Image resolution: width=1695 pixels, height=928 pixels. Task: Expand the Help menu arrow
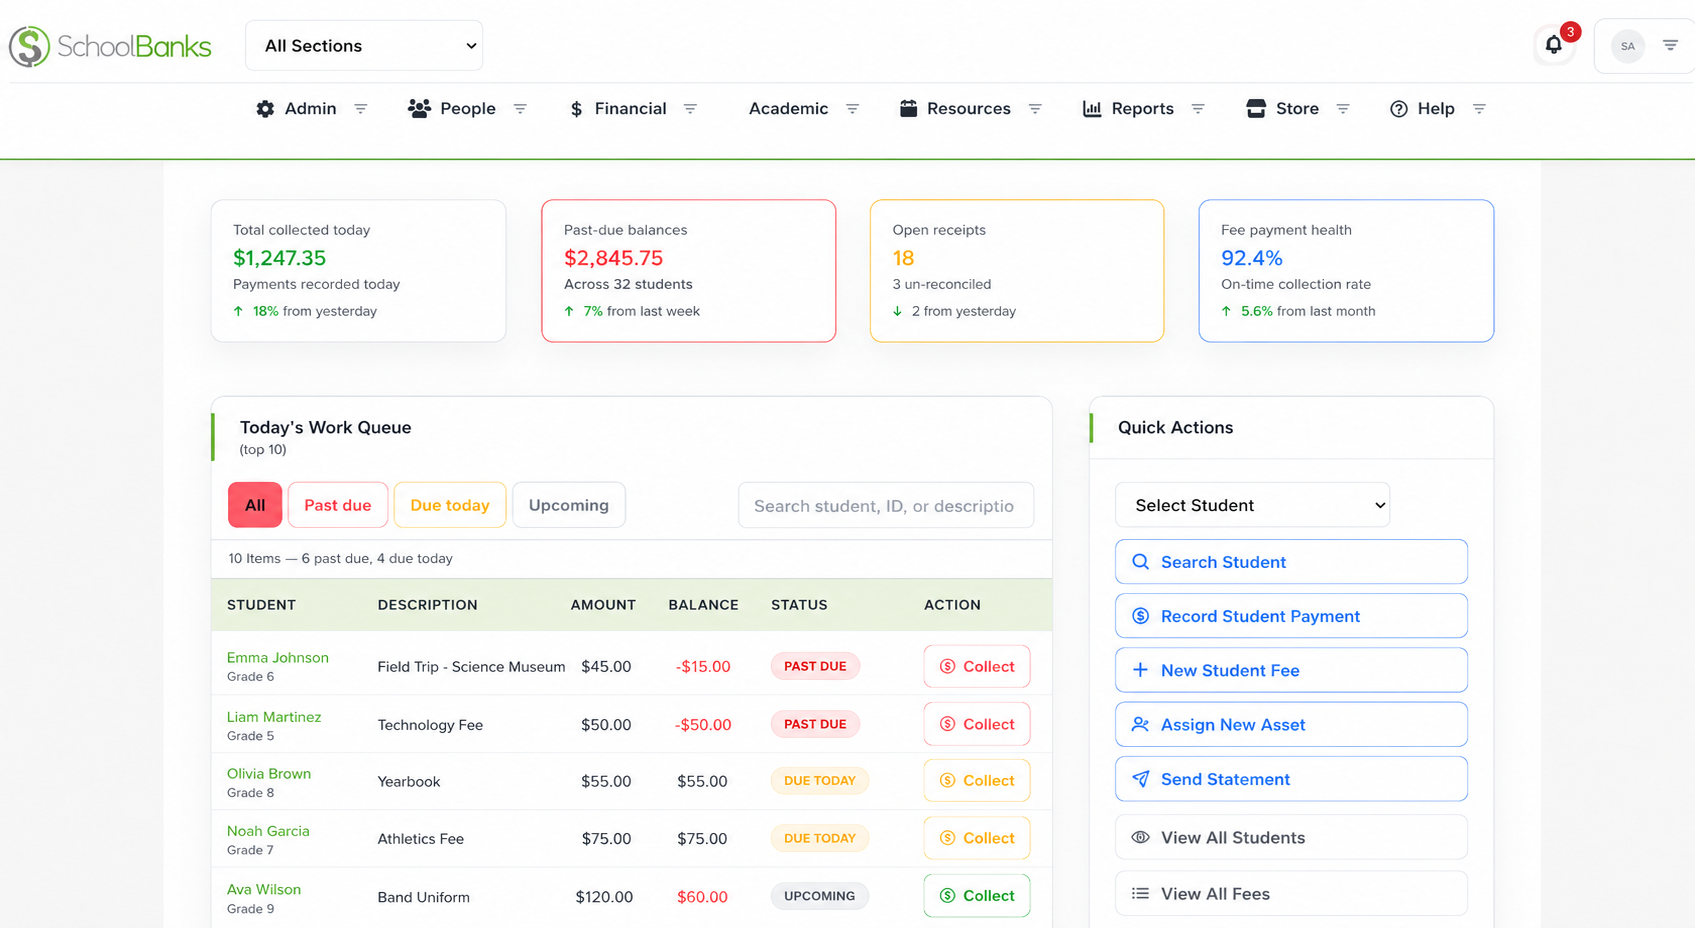(x=1479, y=109)
